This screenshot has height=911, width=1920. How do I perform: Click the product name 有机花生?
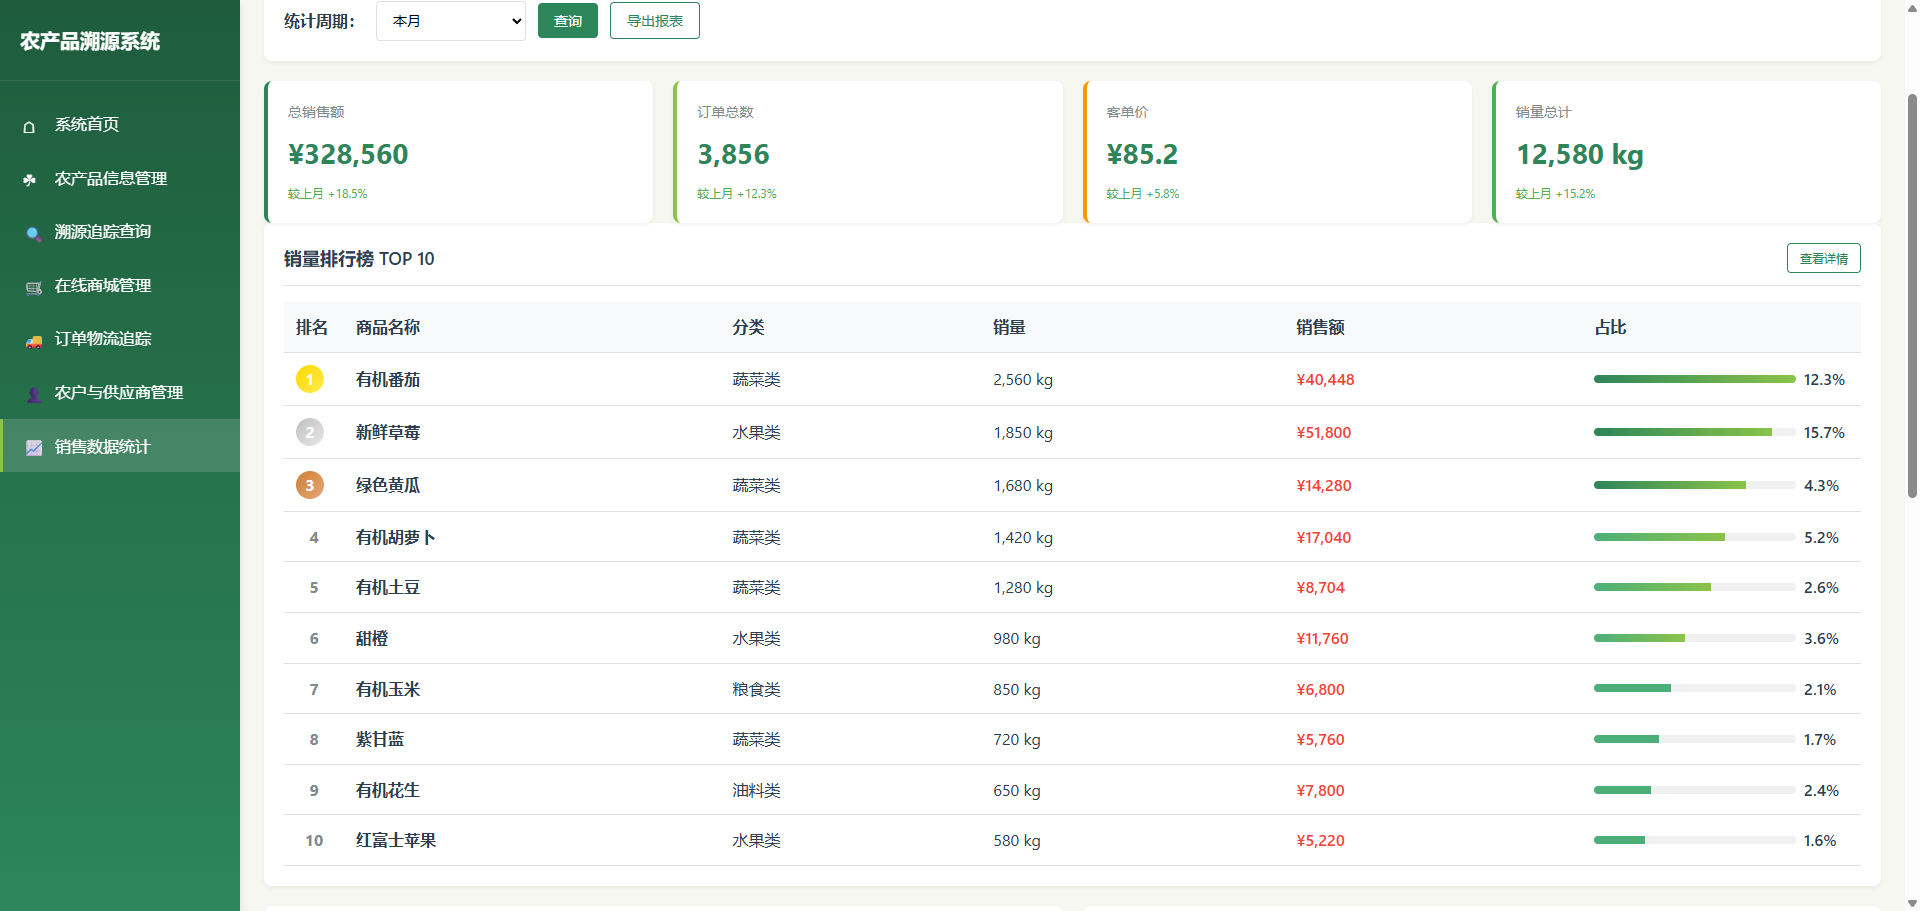tap(388, 790)
